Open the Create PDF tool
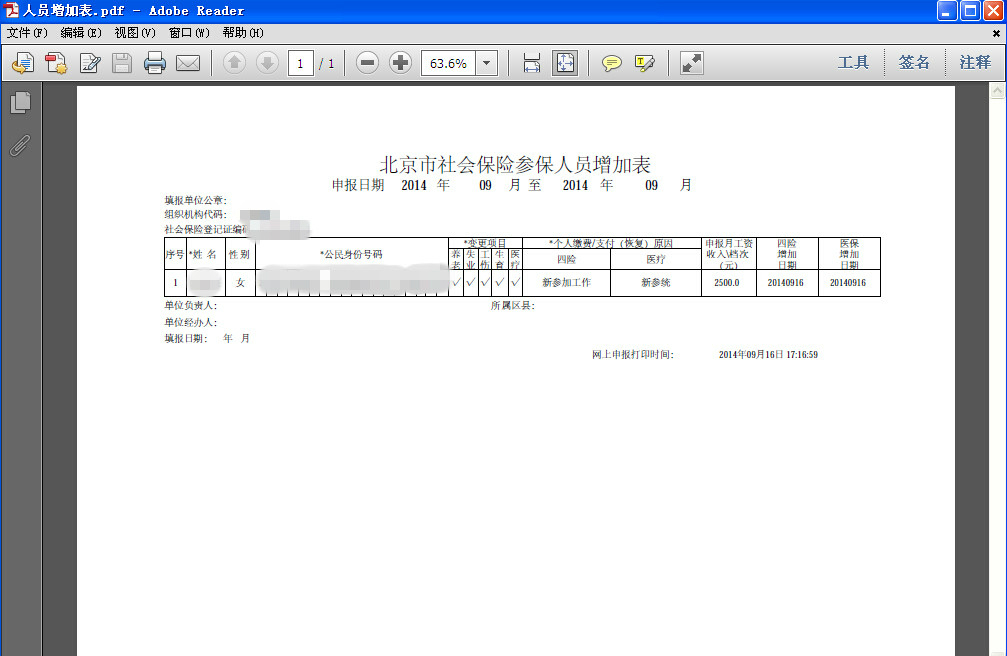The height and width of the screenshot is (656, 1007). coord(57,62)
